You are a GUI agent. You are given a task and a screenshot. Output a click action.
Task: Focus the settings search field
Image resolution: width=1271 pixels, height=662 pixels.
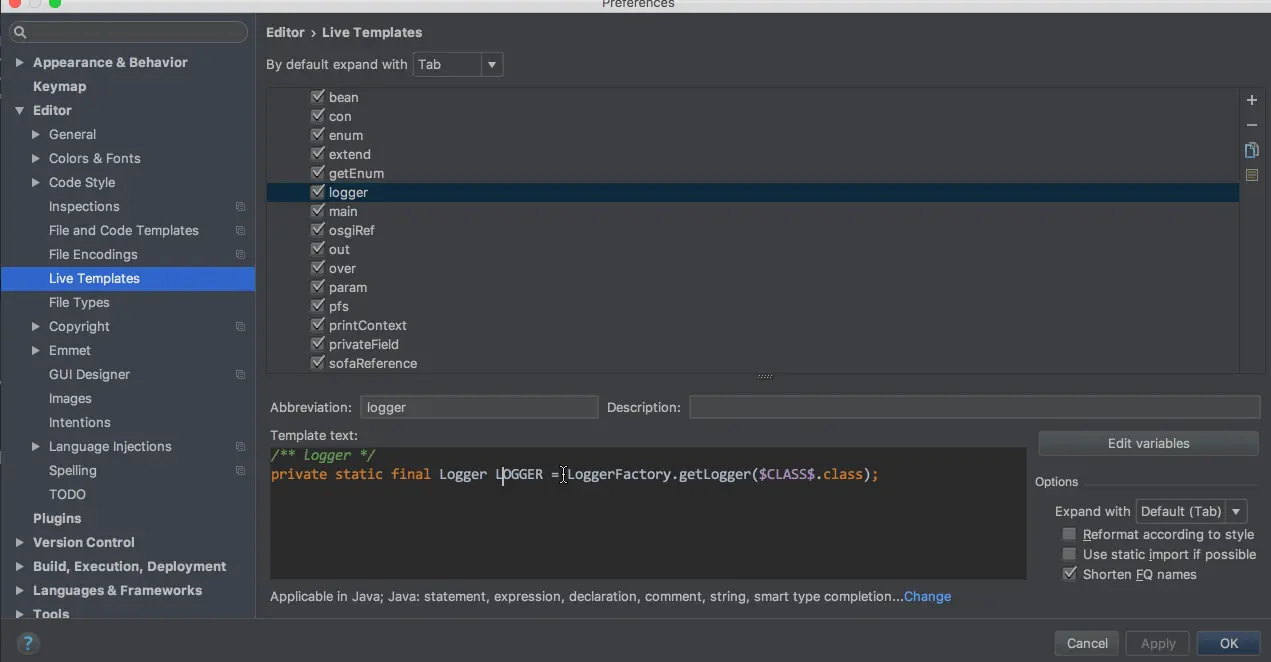click(128, 32)
